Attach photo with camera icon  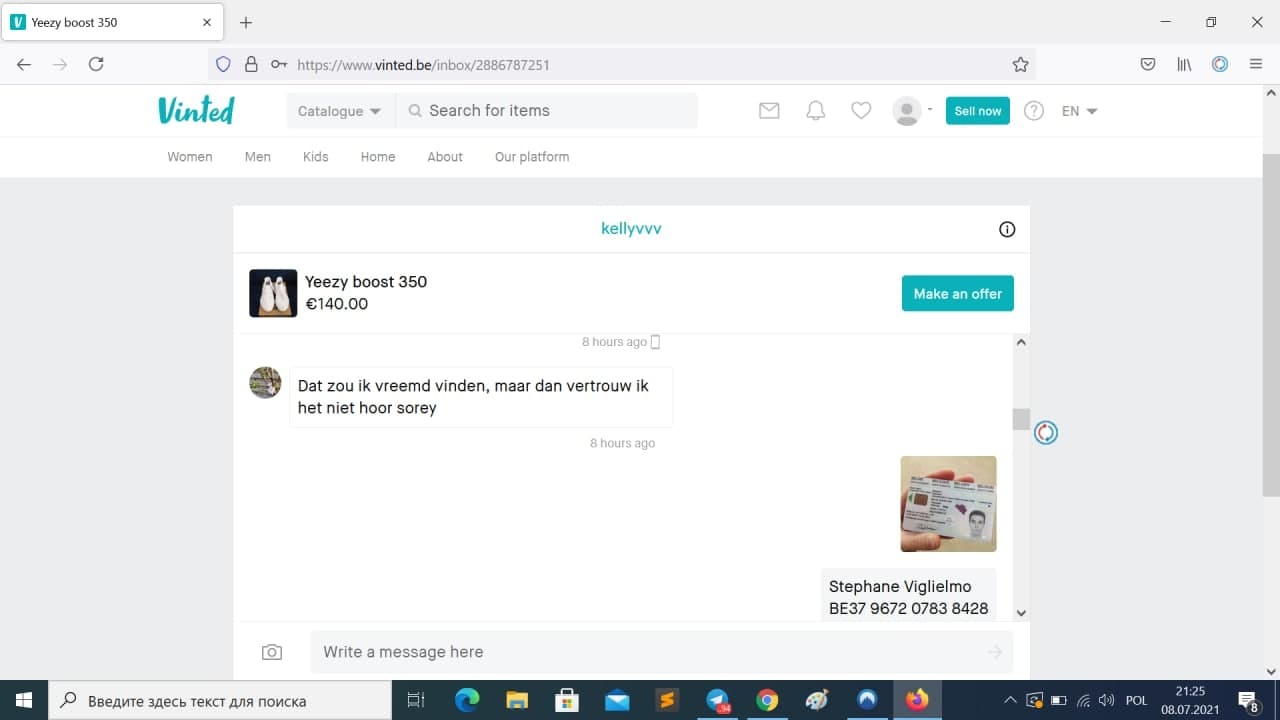(x=272, y=652)
